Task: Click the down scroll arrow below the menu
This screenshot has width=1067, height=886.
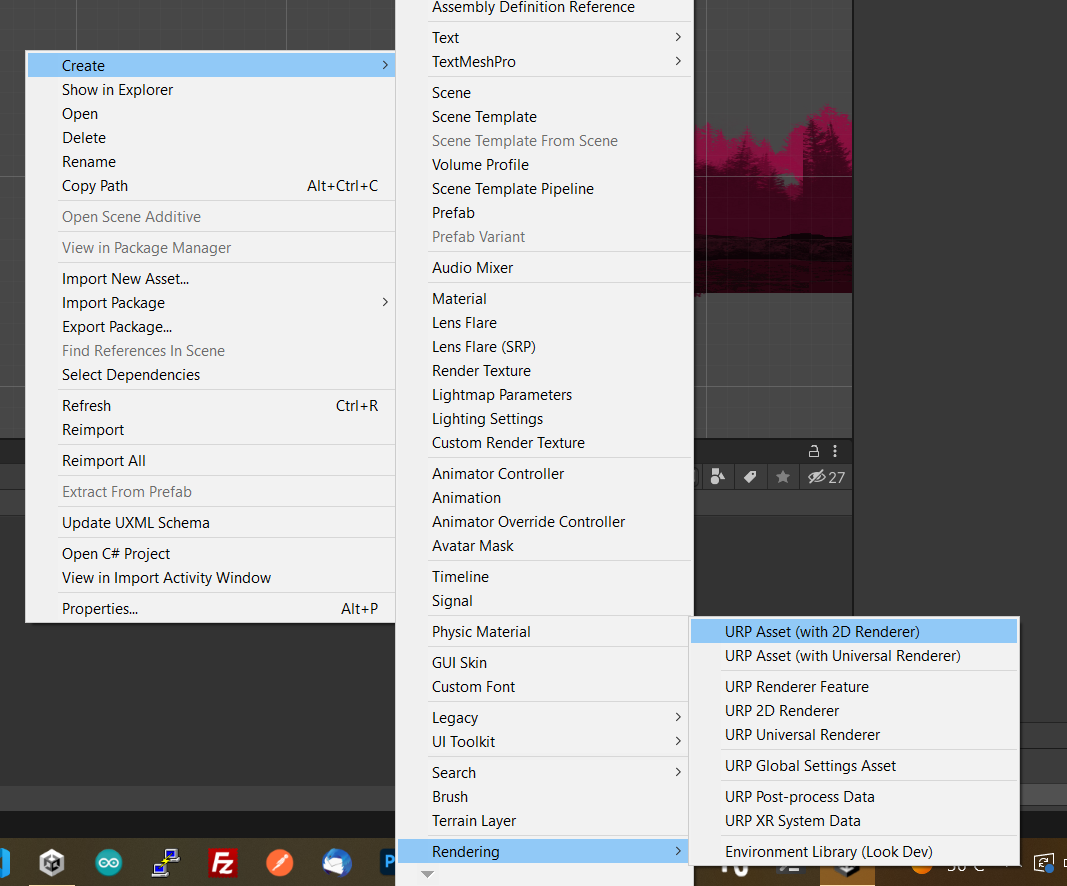Action: (x=428, y=874)
